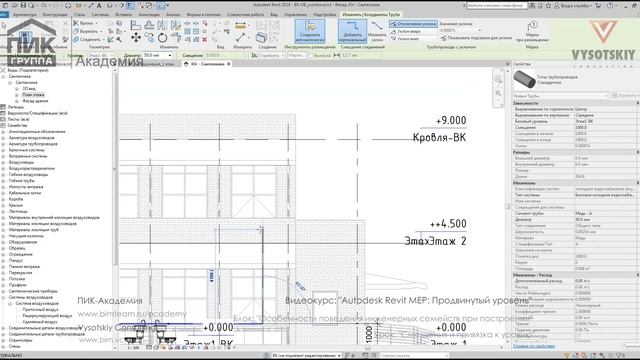Image resolution: width=640 pixels, height=360 pixels.
Task: Open the Level (Уровень) dropdown in options bar
Action: (x=101, y=55)
